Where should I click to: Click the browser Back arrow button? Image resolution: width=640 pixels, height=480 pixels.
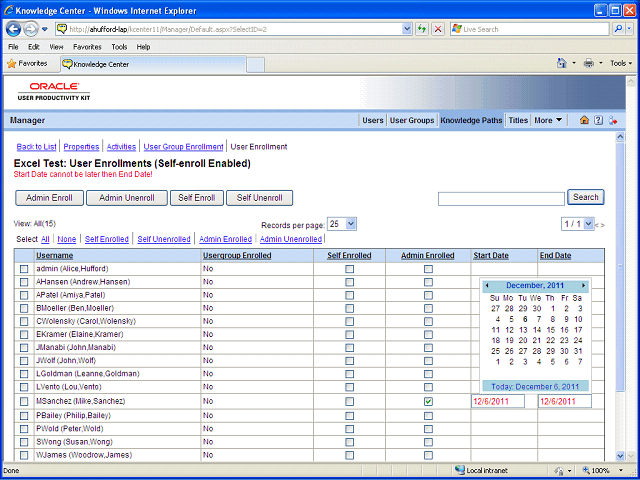click(13, 29)
